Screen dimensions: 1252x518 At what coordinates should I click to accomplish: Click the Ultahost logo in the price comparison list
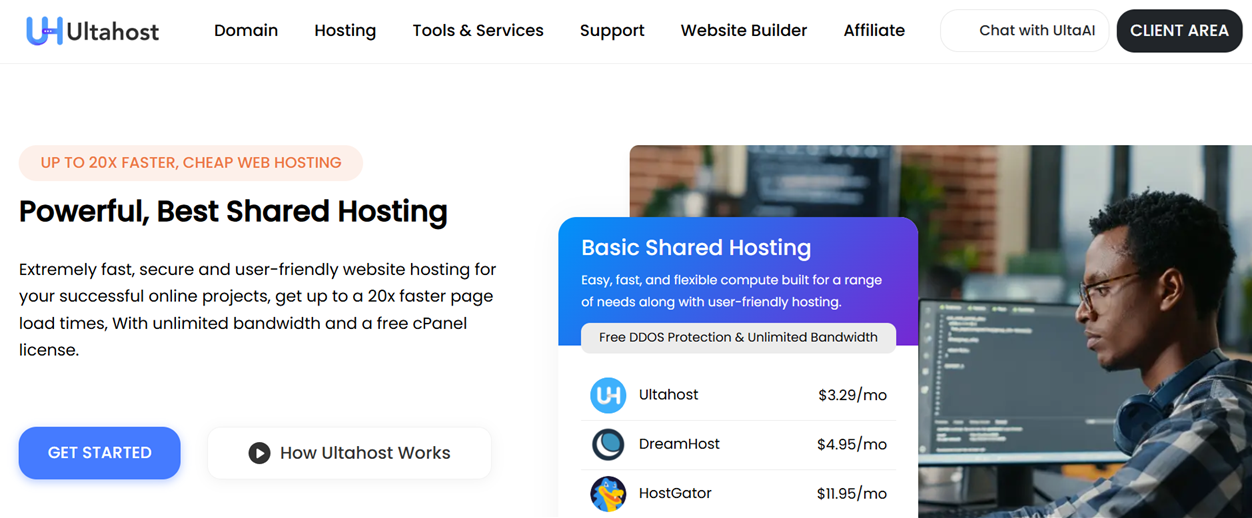tap(607, 395)
